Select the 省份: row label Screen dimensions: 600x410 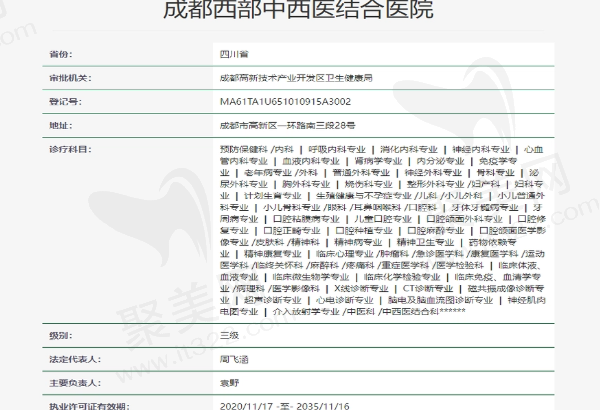[x=61, y=54]
